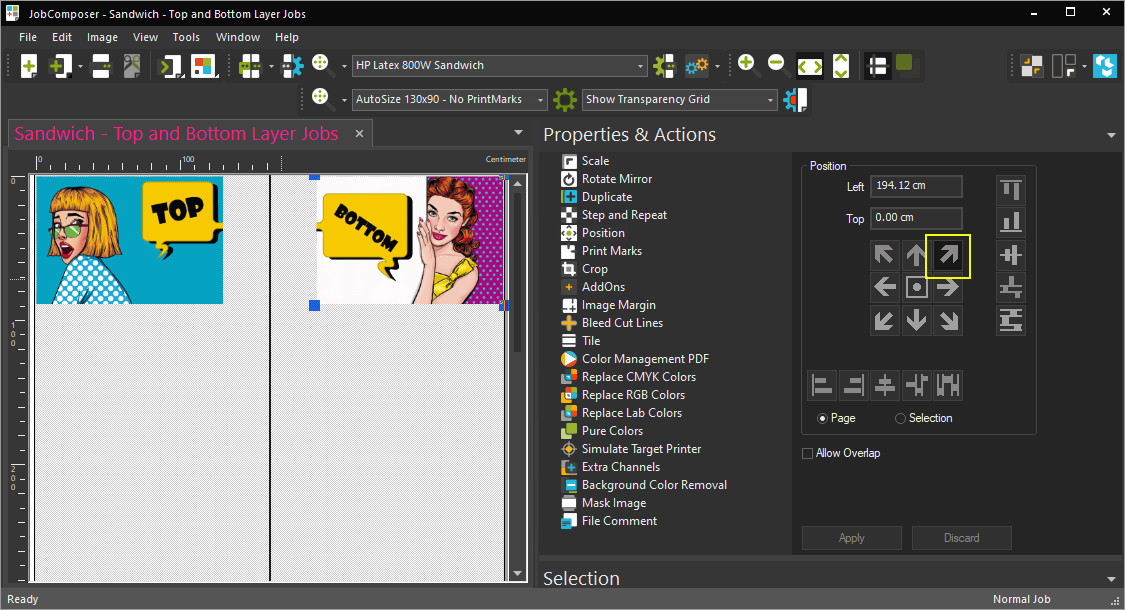Close the Sandwich job tab

[x=359, y=134]
